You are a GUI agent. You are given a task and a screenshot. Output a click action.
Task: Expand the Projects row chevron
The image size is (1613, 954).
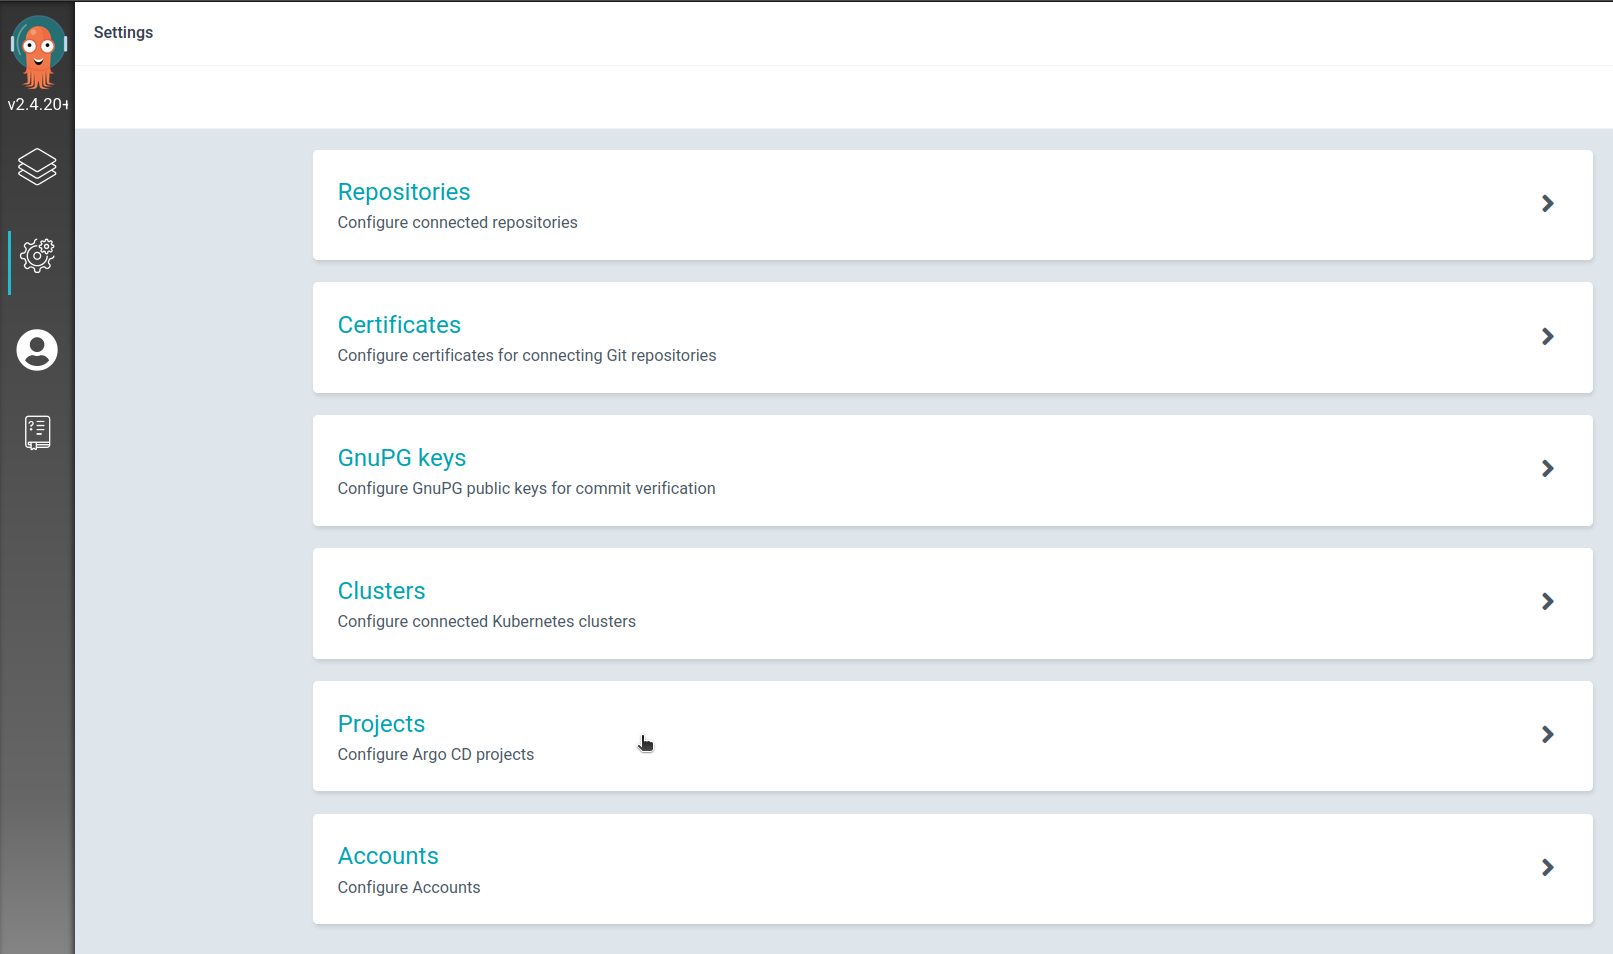click(1547, 735)
